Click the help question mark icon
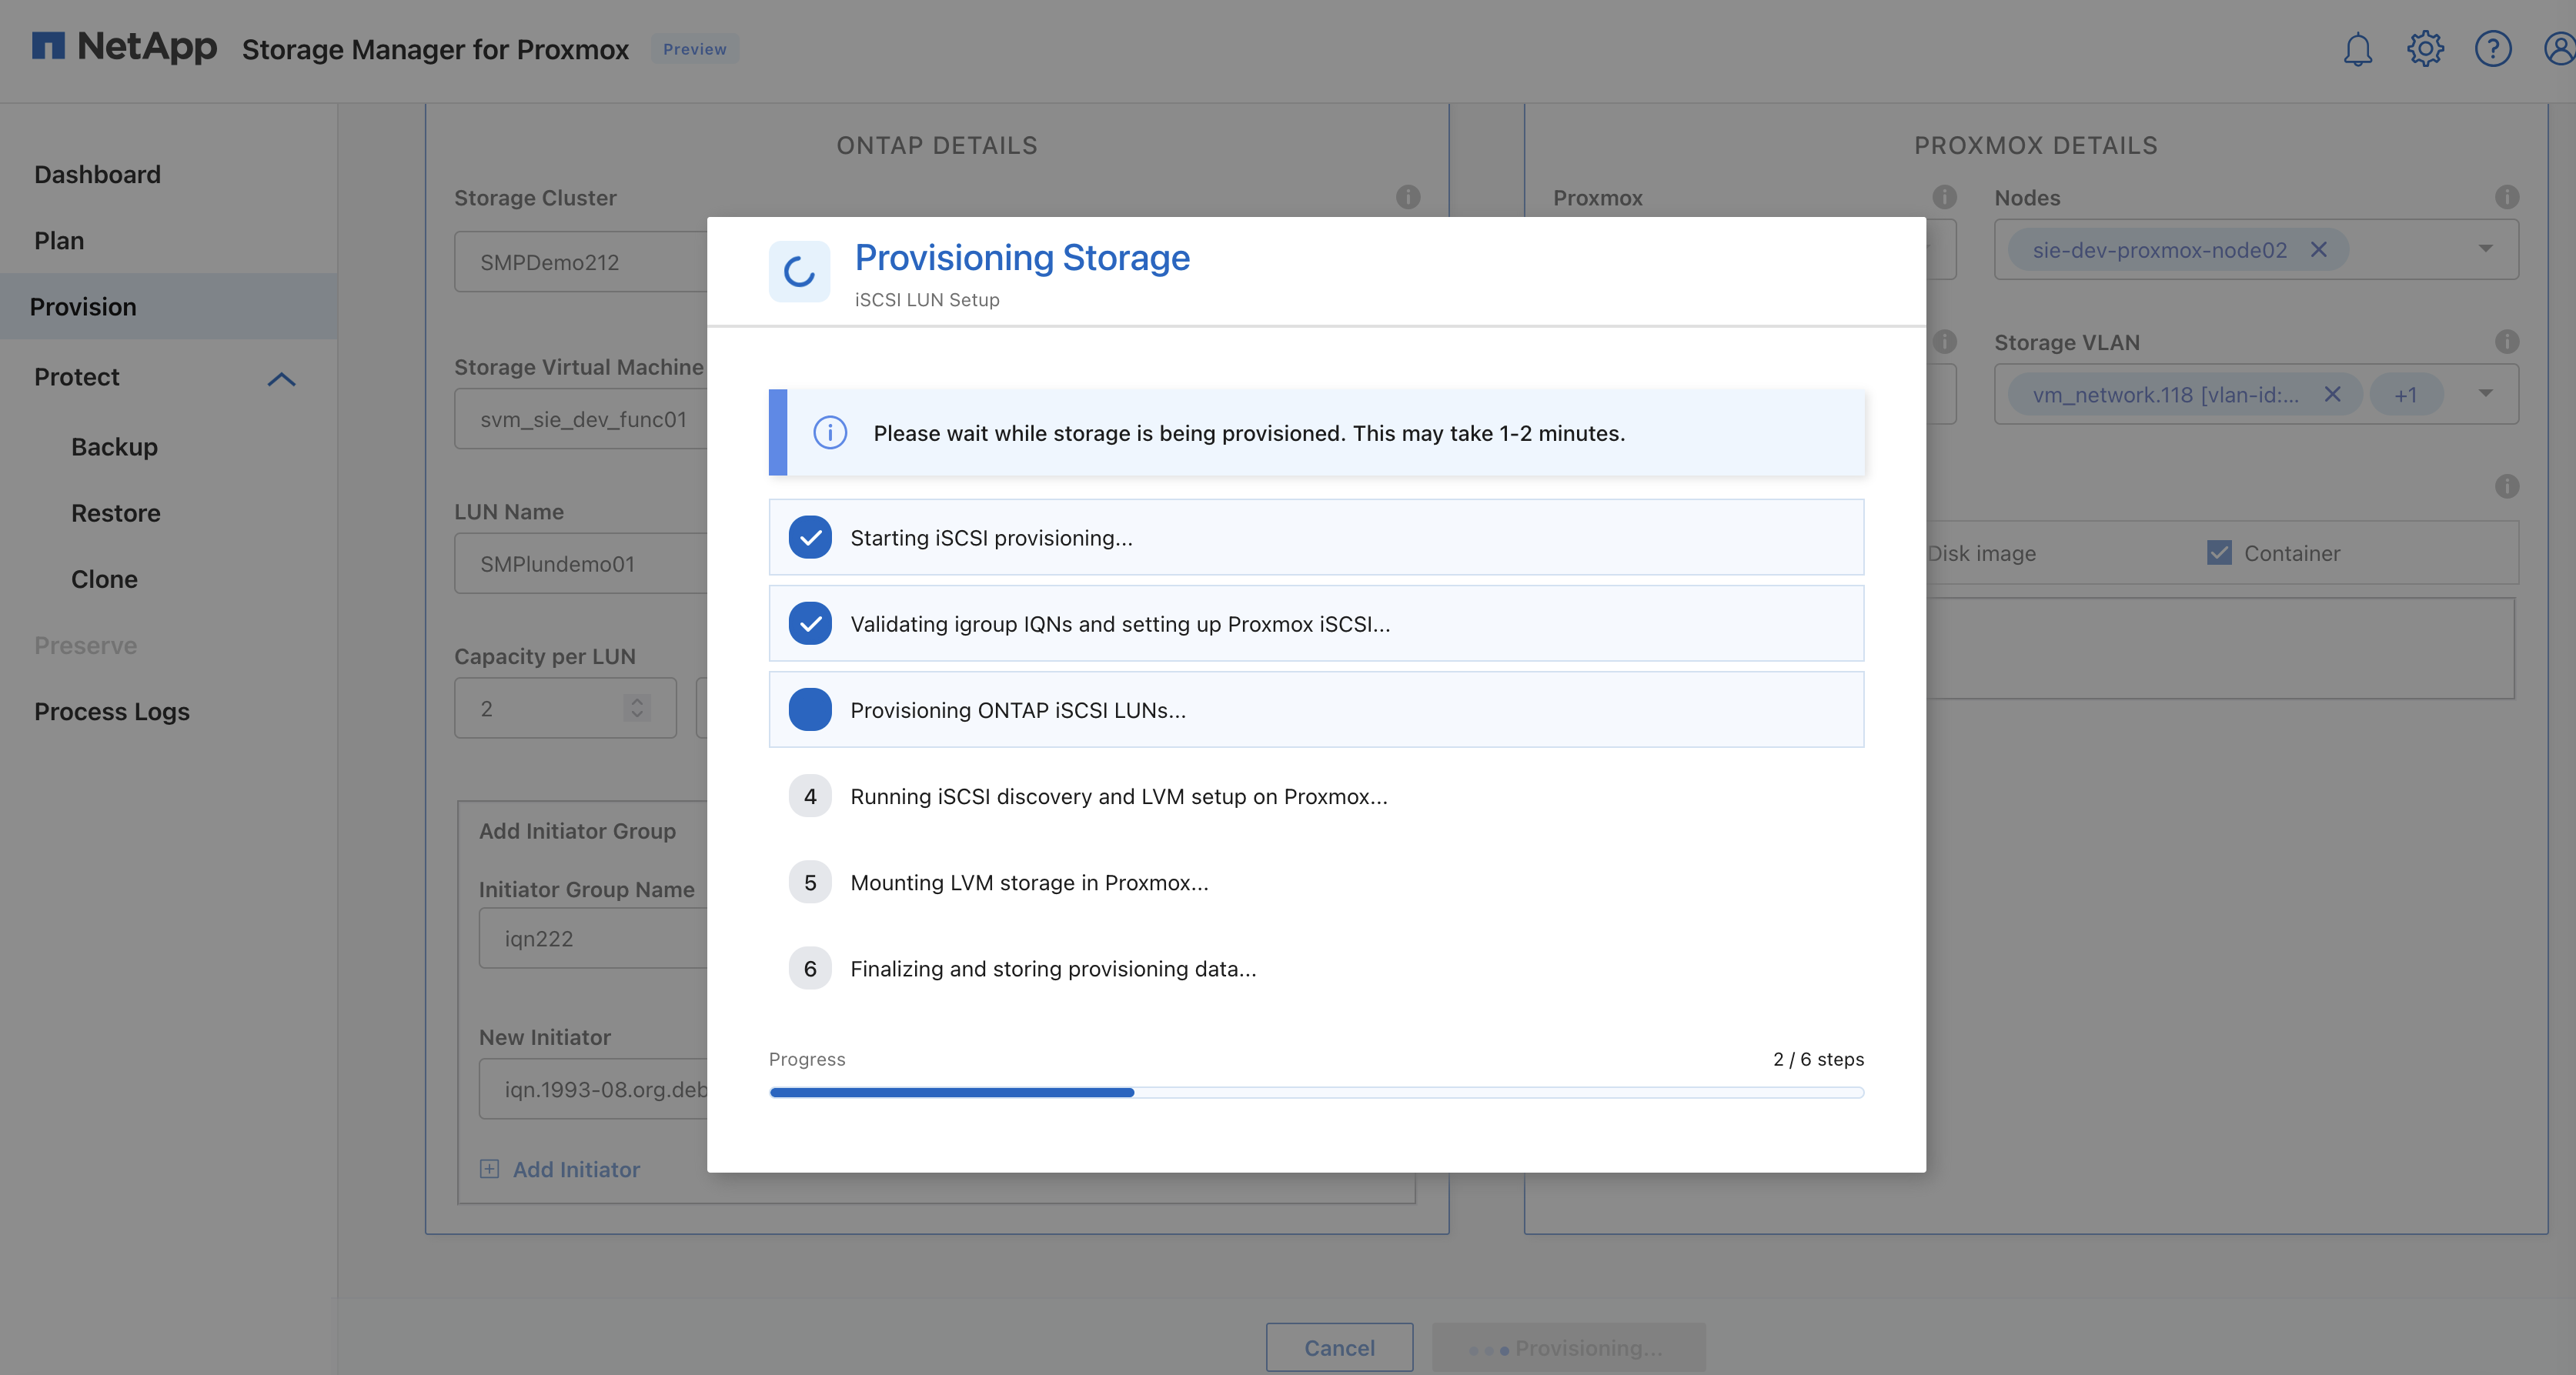 click(2492, 47)
